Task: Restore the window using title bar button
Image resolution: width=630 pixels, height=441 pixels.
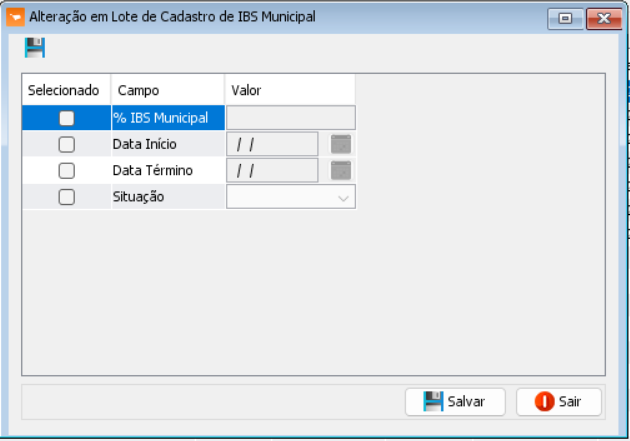Action: [x=565, y=17]
